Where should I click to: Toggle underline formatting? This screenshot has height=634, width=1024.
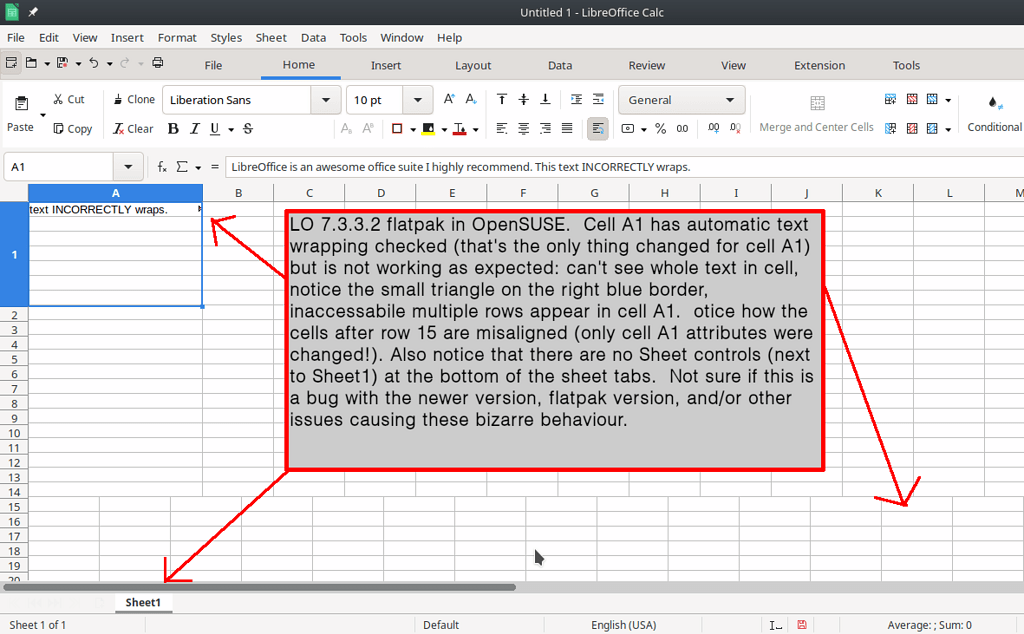tap(215, 129)
